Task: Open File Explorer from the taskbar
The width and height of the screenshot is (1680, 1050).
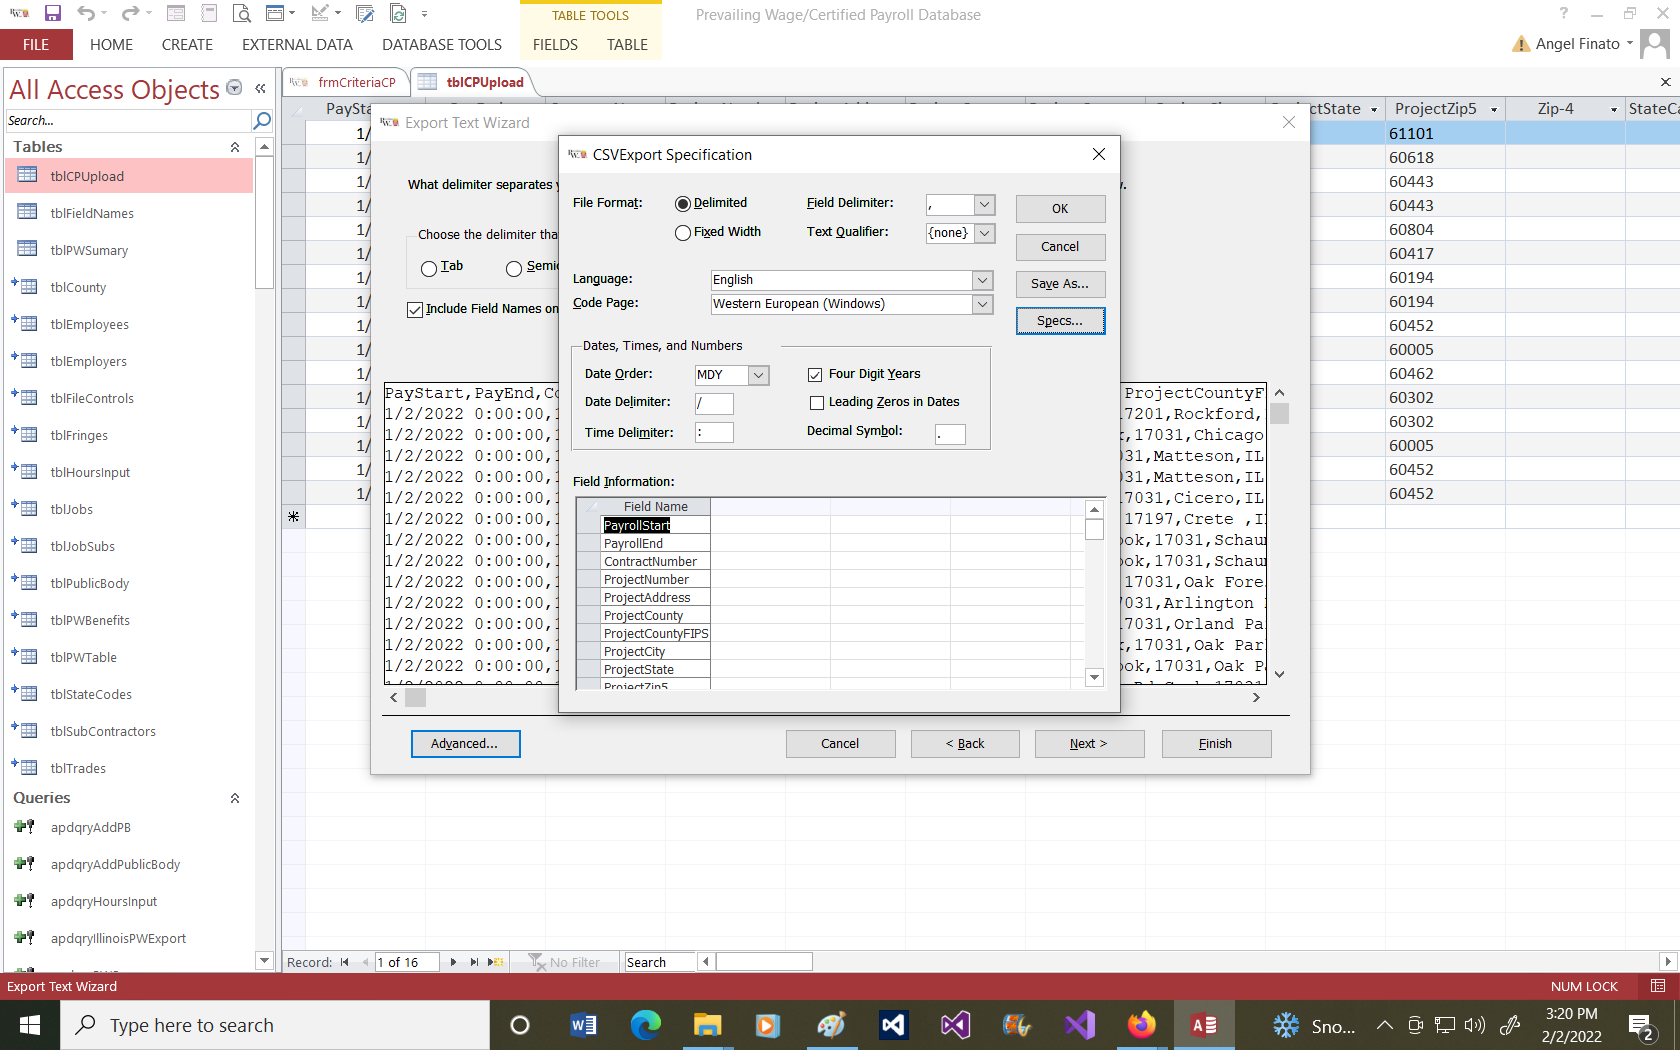Action: 707,1025
